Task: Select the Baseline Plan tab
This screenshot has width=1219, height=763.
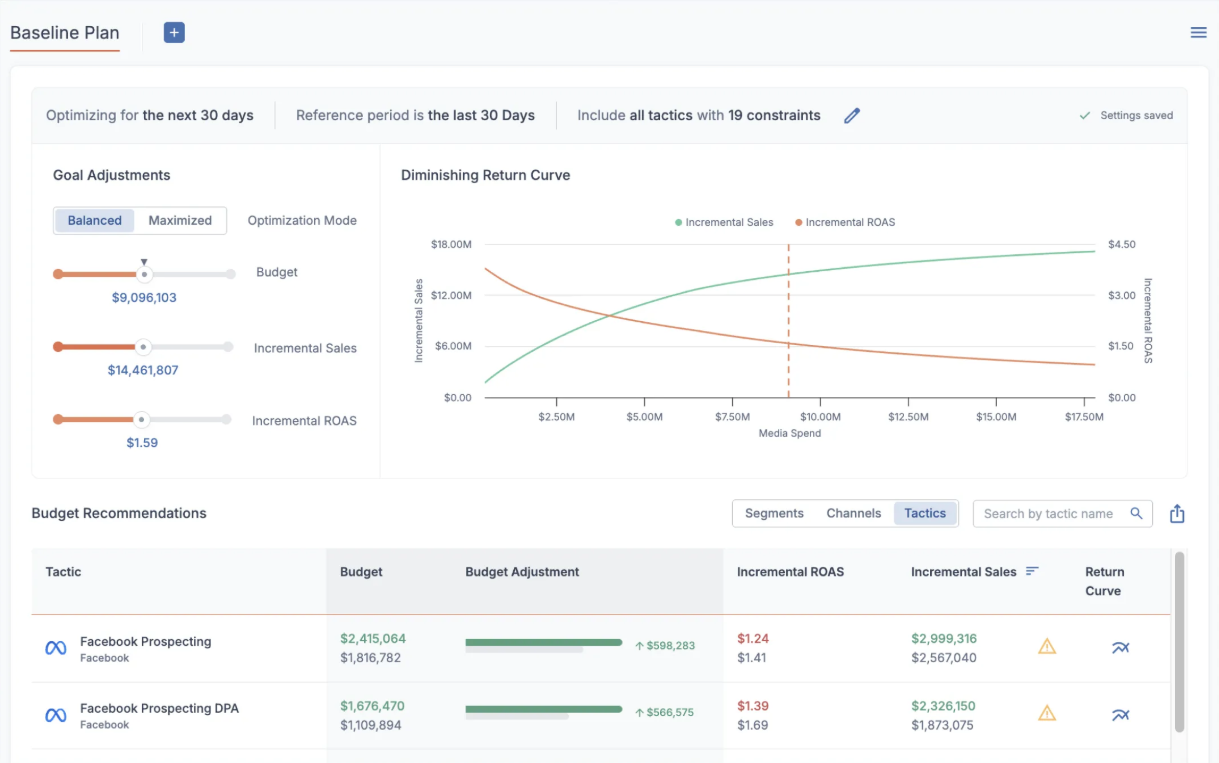Action: pos(65,33)
